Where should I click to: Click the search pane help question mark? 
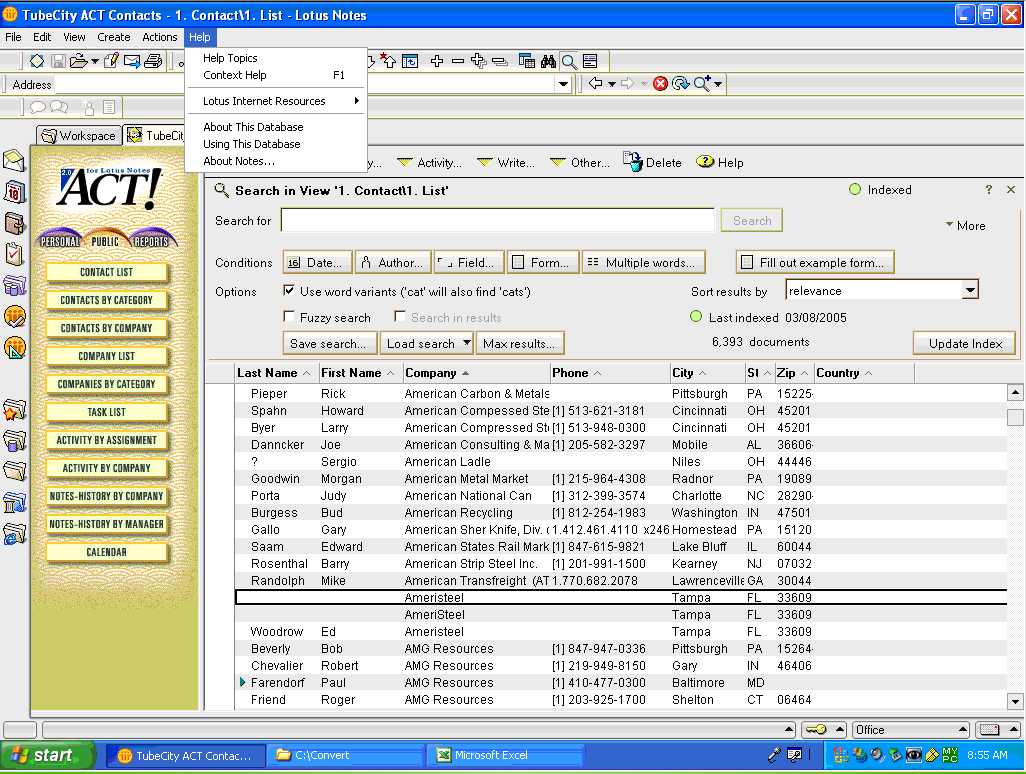(989, 190)
